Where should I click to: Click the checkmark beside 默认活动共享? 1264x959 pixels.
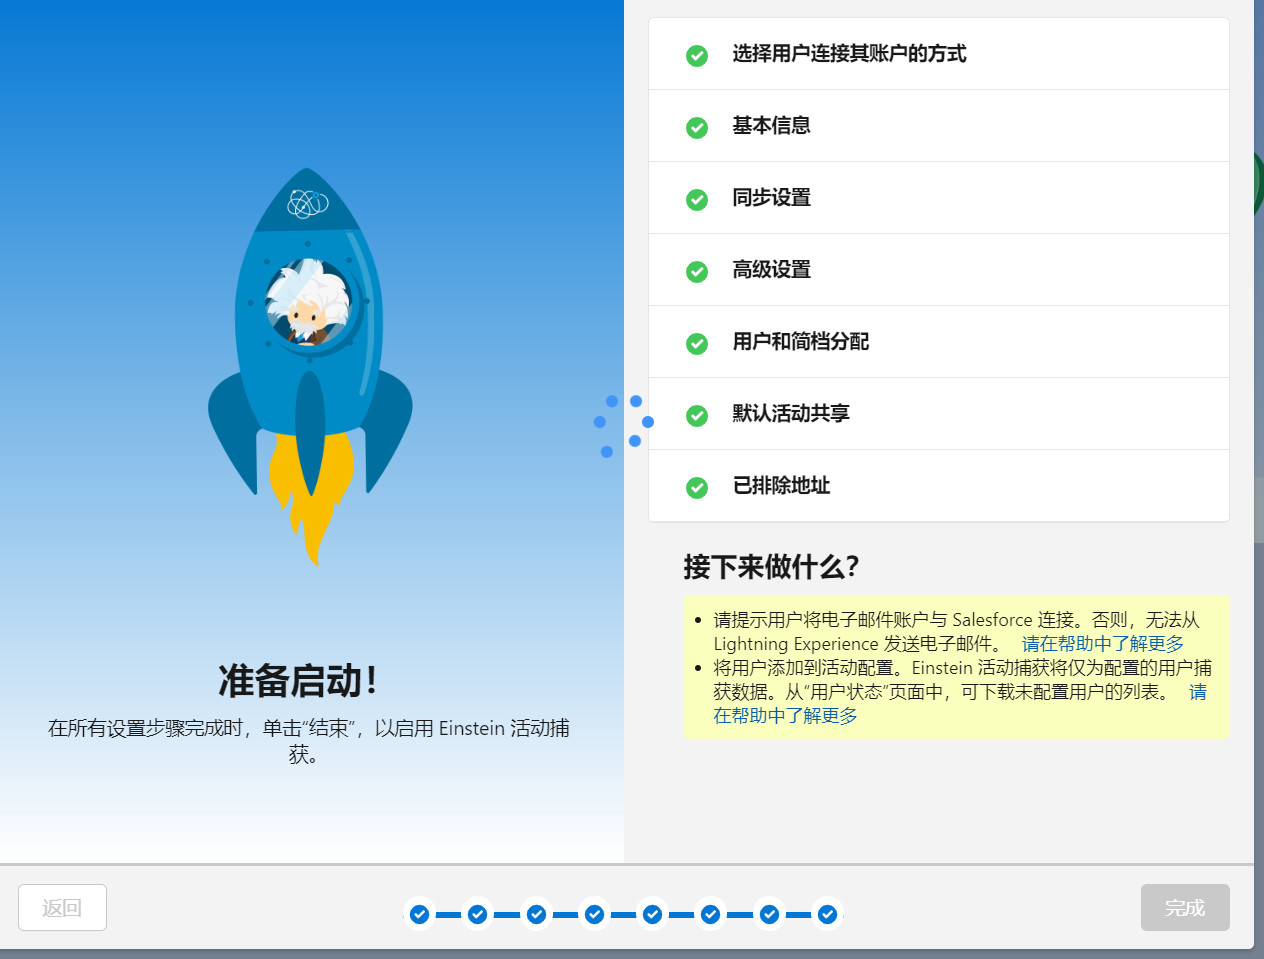point(696,415)
